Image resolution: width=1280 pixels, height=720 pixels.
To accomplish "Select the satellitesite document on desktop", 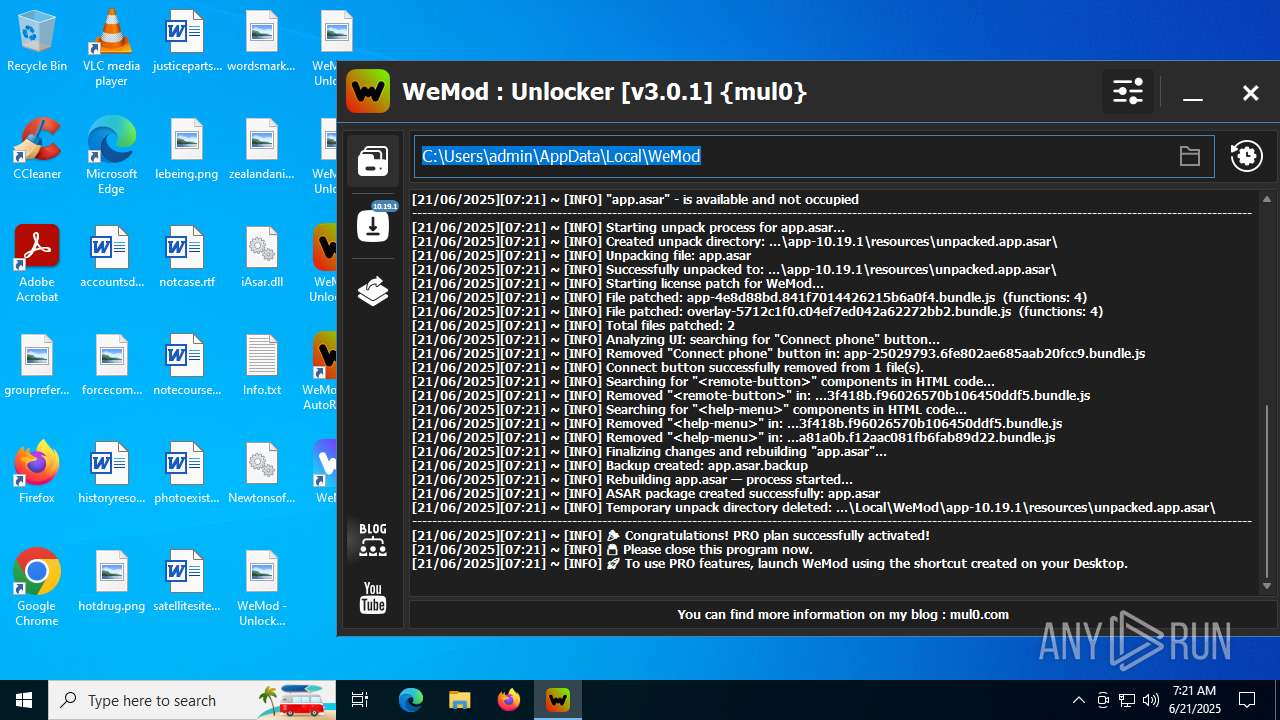I will [x=186, y=583].
